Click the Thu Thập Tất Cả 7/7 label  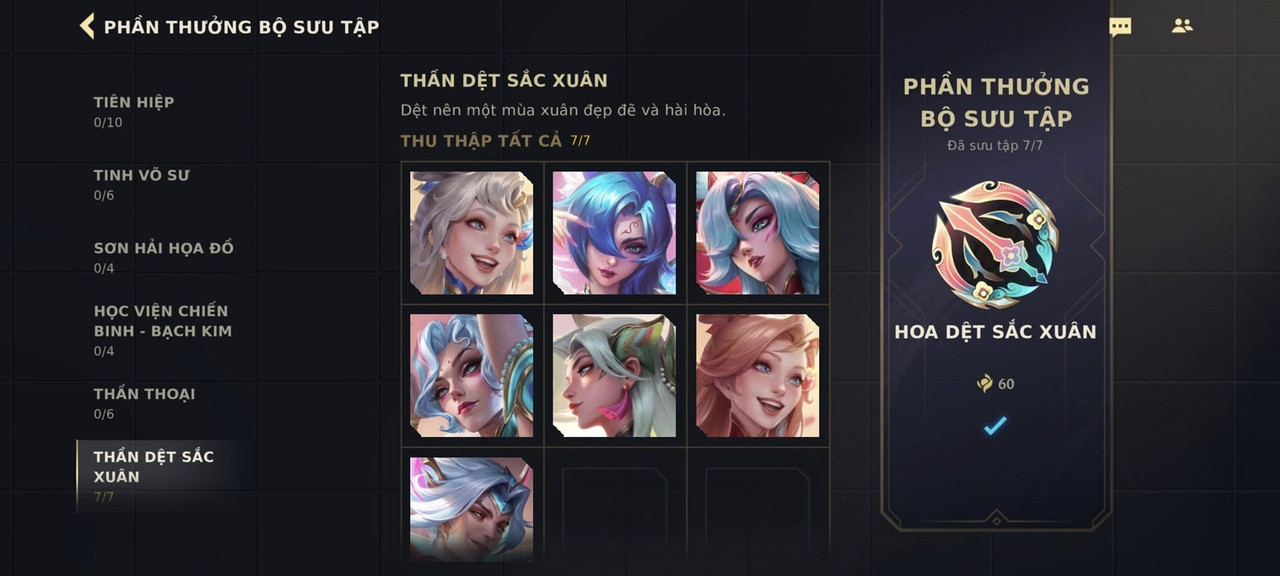(495, 141)
